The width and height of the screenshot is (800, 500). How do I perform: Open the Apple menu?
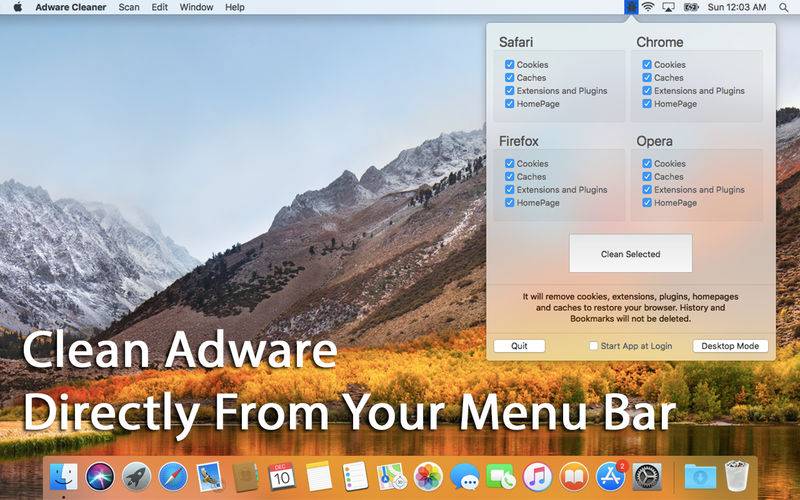click(x=18, y=7)
